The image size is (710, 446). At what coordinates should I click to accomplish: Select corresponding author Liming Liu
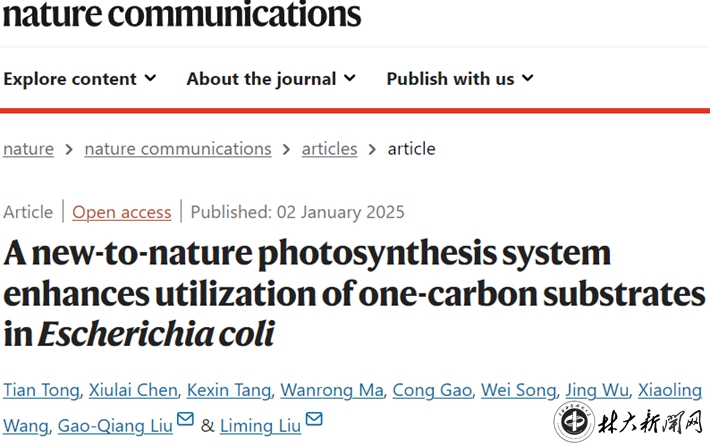pyautogui.click(x=260, y=425)
